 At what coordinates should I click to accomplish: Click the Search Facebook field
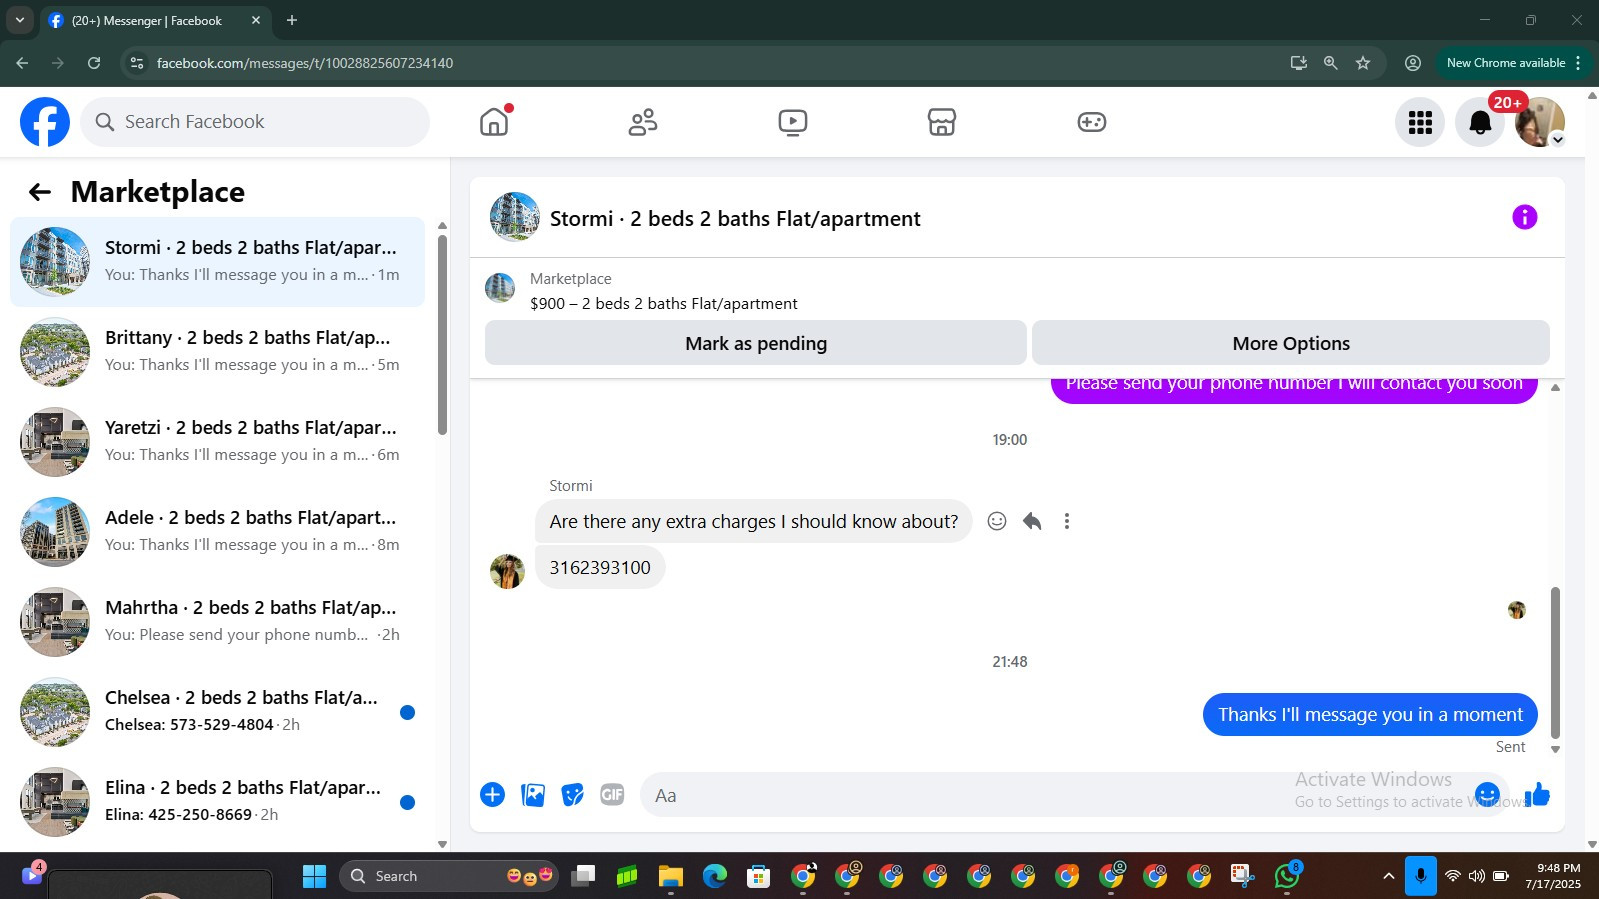[x=255, y=122]
